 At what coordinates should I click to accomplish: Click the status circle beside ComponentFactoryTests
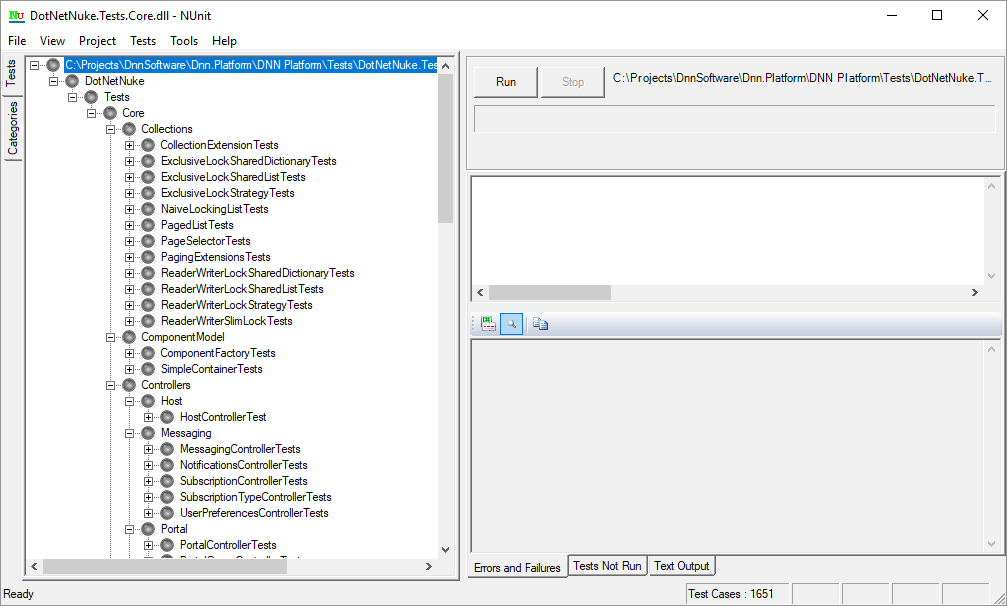[x=148, y=353]
